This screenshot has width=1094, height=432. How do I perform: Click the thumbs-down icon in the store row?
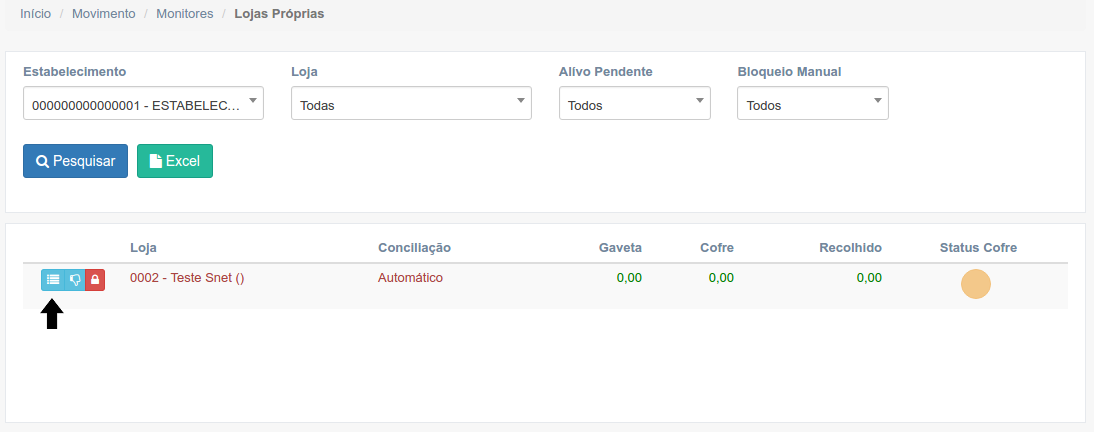74,280
